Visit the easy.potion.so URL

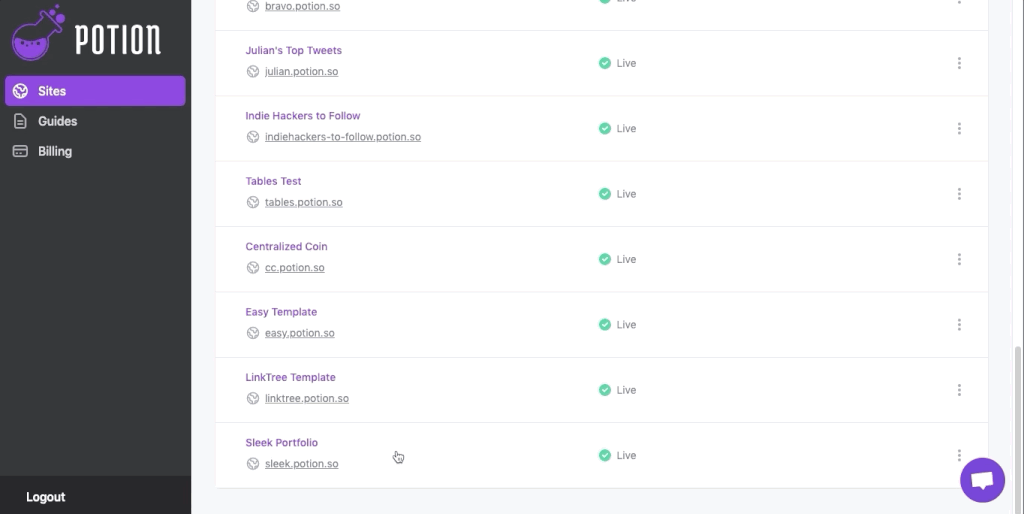point(299,332)
